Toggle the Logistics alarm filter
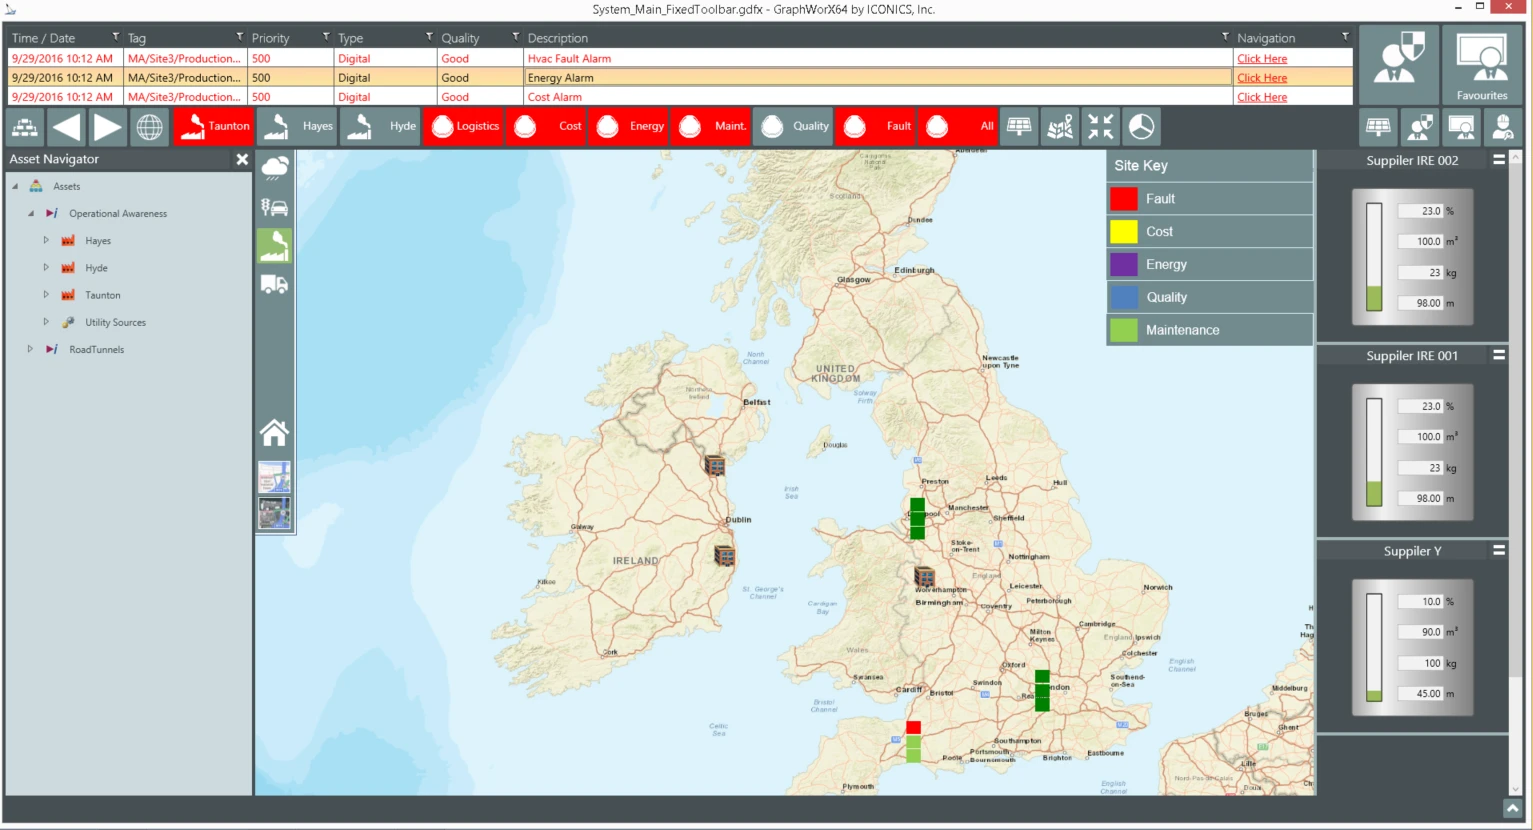This screenshot has height=830, width=1533. click(x=465, y=127)
